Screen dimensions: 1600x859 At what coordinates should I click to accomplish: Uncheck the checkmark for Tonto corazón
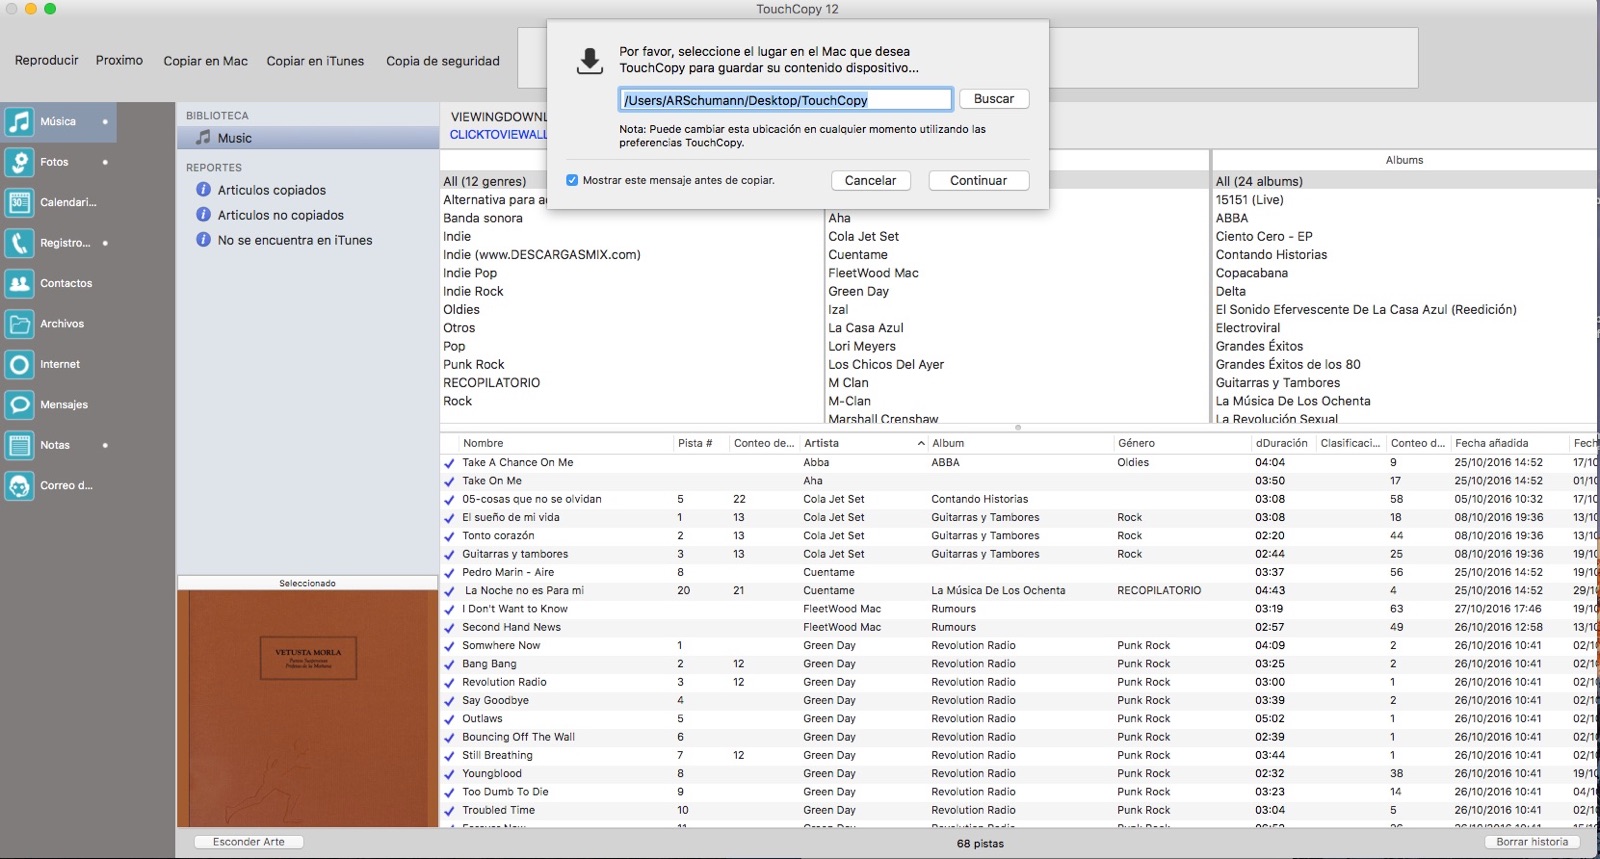pos(449,536)
